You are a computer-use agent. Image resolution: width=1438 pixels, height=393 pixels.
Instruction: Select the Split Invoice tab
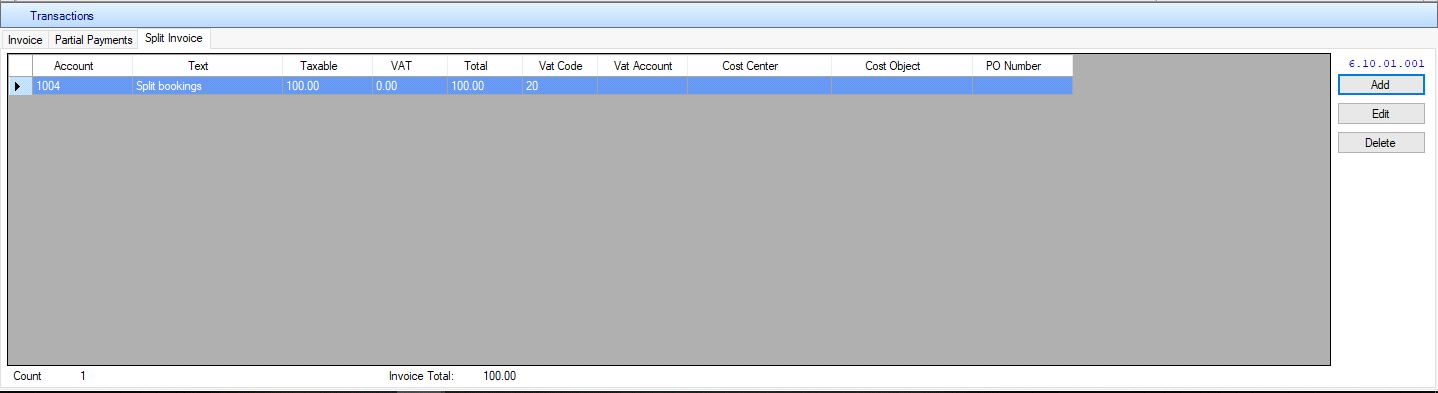pos(174,38)
